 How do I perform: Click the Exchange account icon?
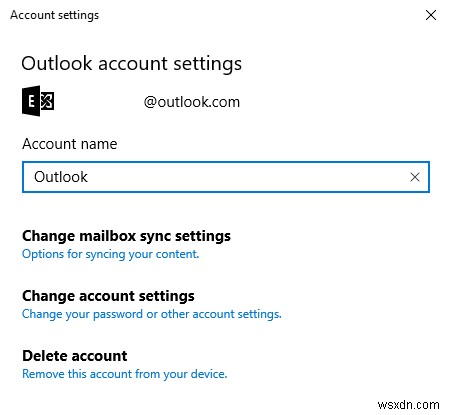38,101
